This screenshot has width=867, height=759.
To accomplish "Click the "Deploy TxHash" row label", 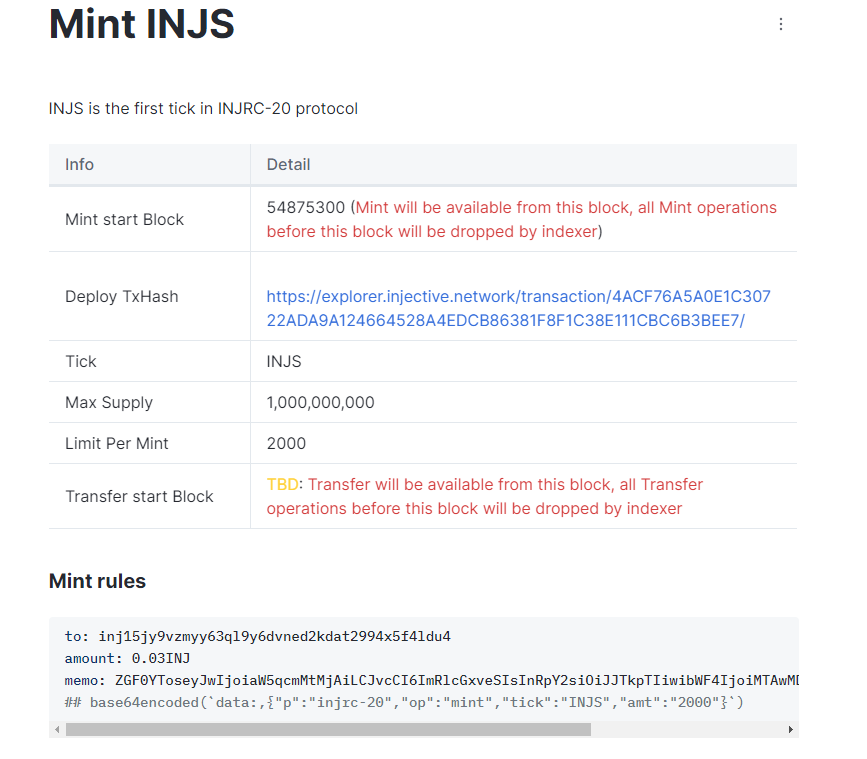I will (122, 297).
